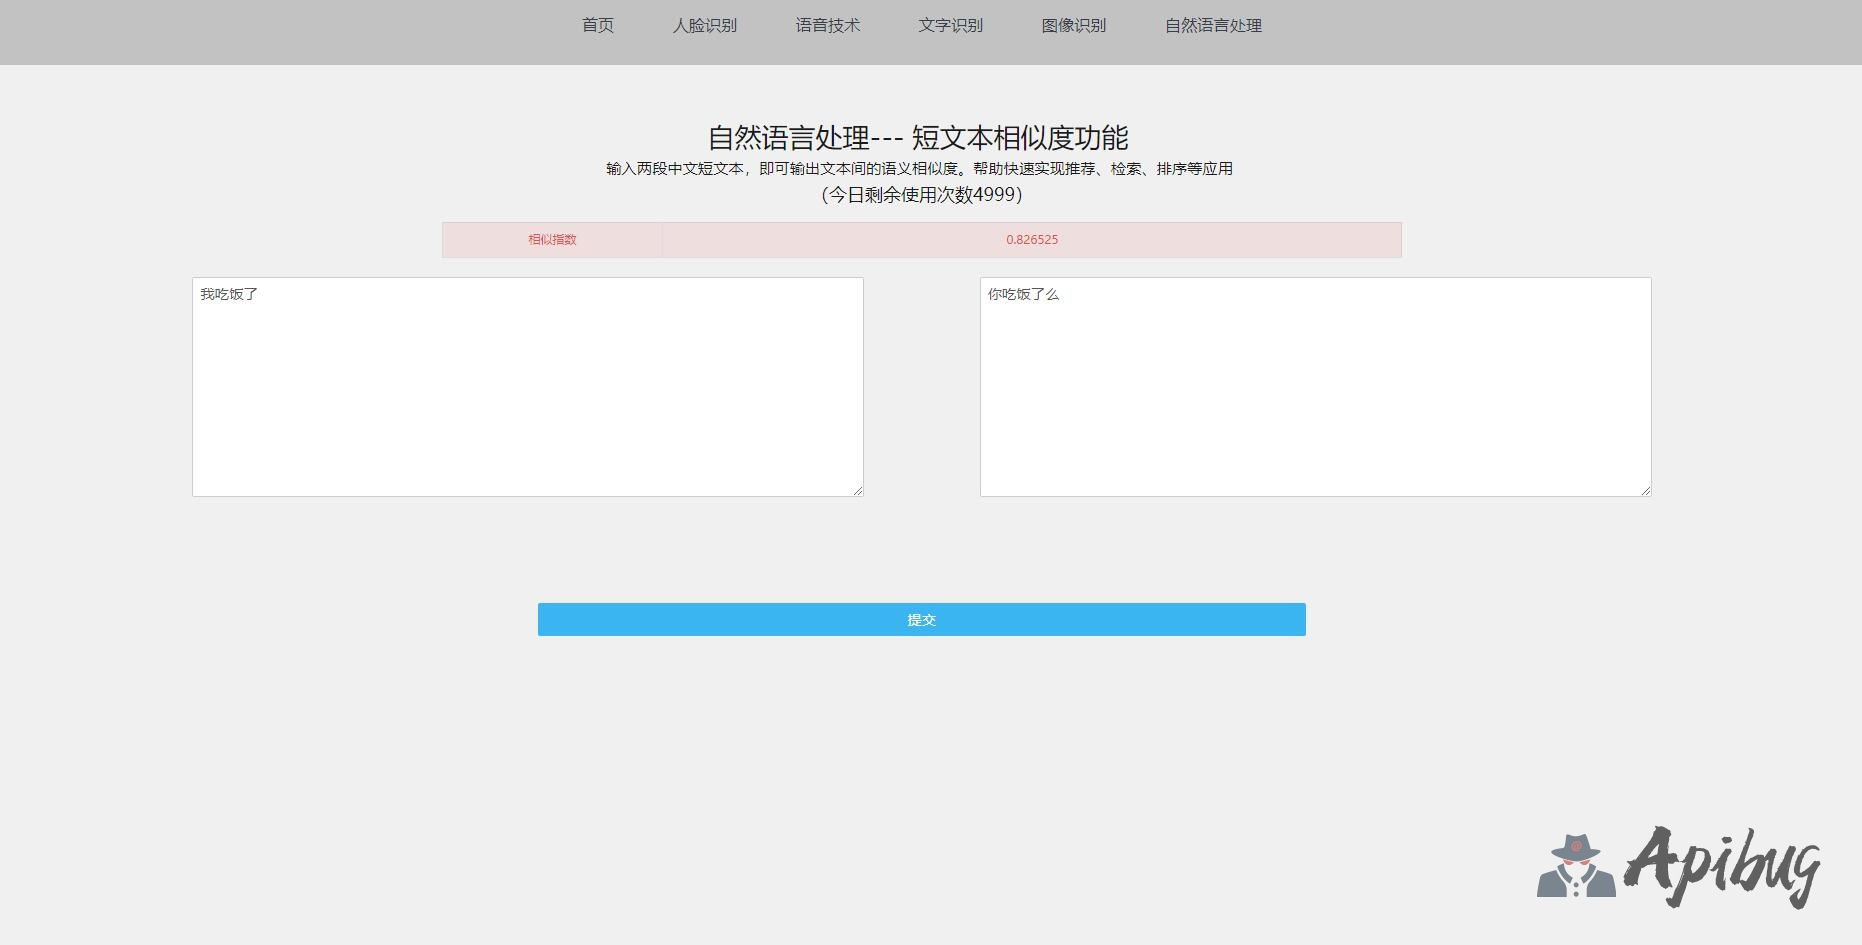Click the text 我吃饭了 in left box
1862x945 pixels.
(229, 294)
